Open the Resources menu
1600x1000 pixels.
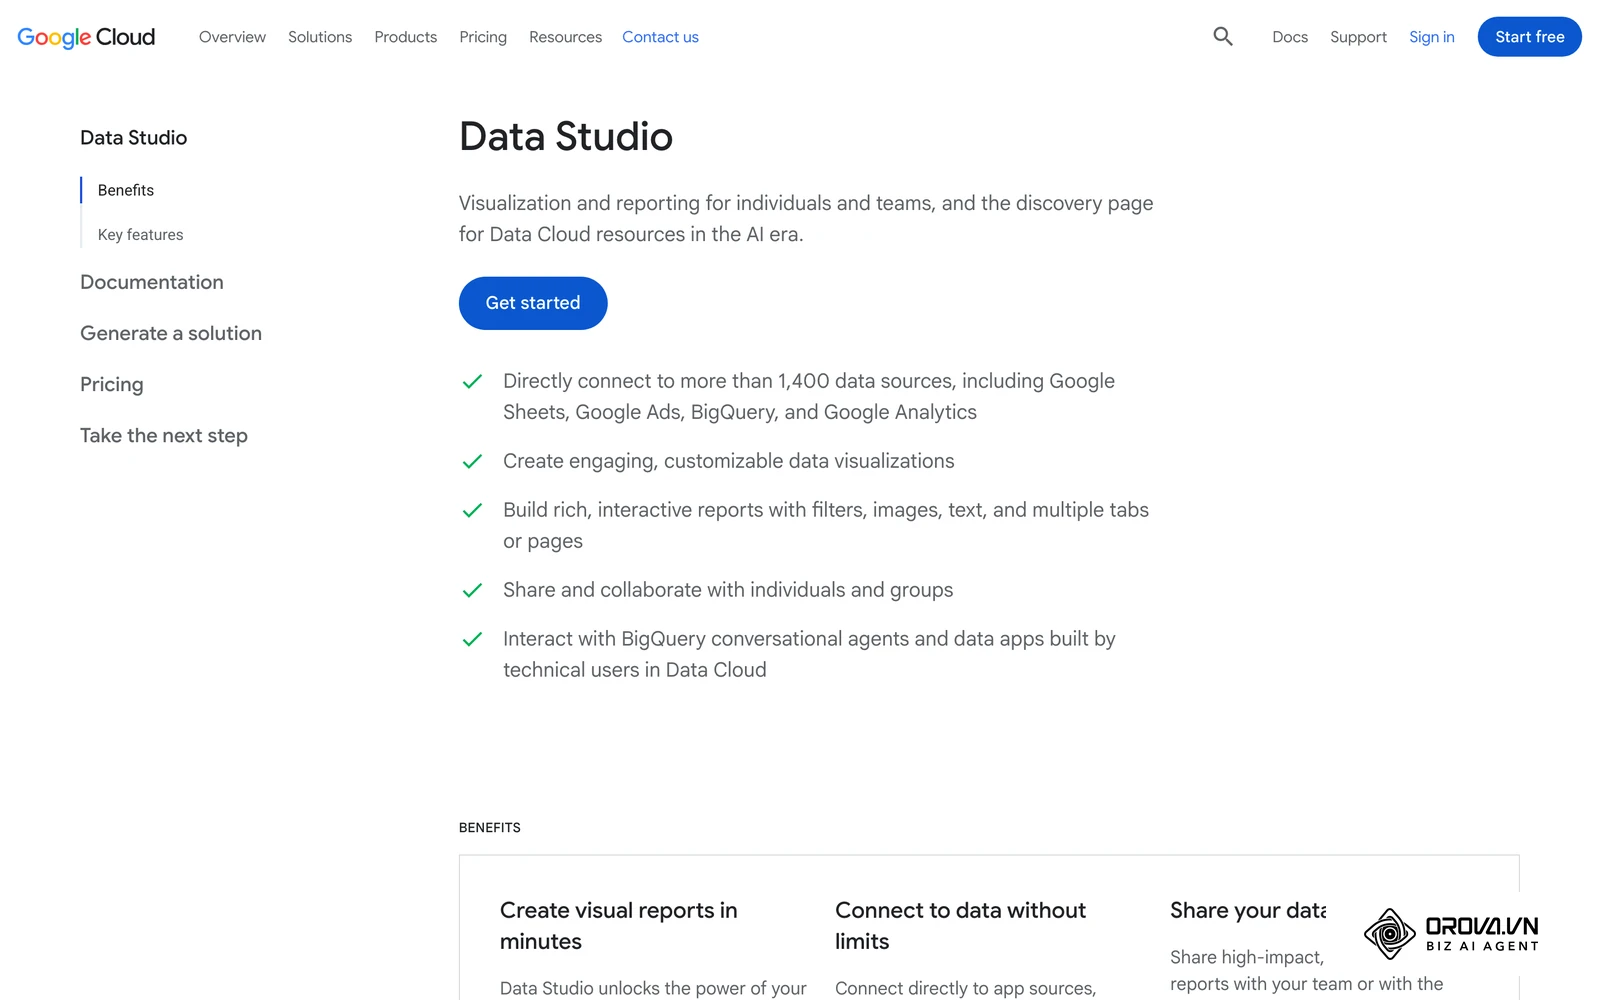tap(566, 37)
